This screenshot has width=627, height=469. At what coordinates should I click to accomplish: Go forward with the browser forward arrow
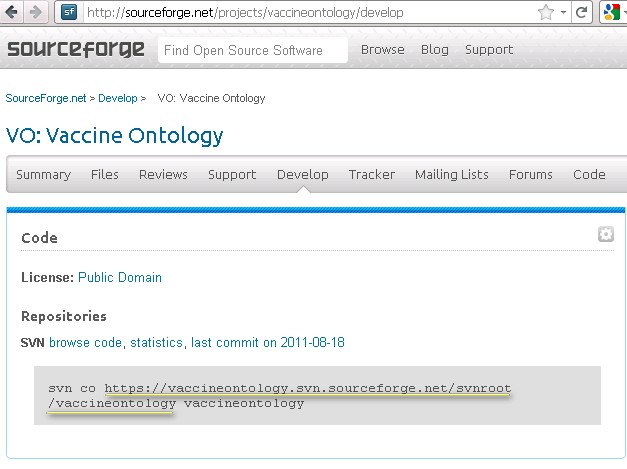[x=36, y=12]
